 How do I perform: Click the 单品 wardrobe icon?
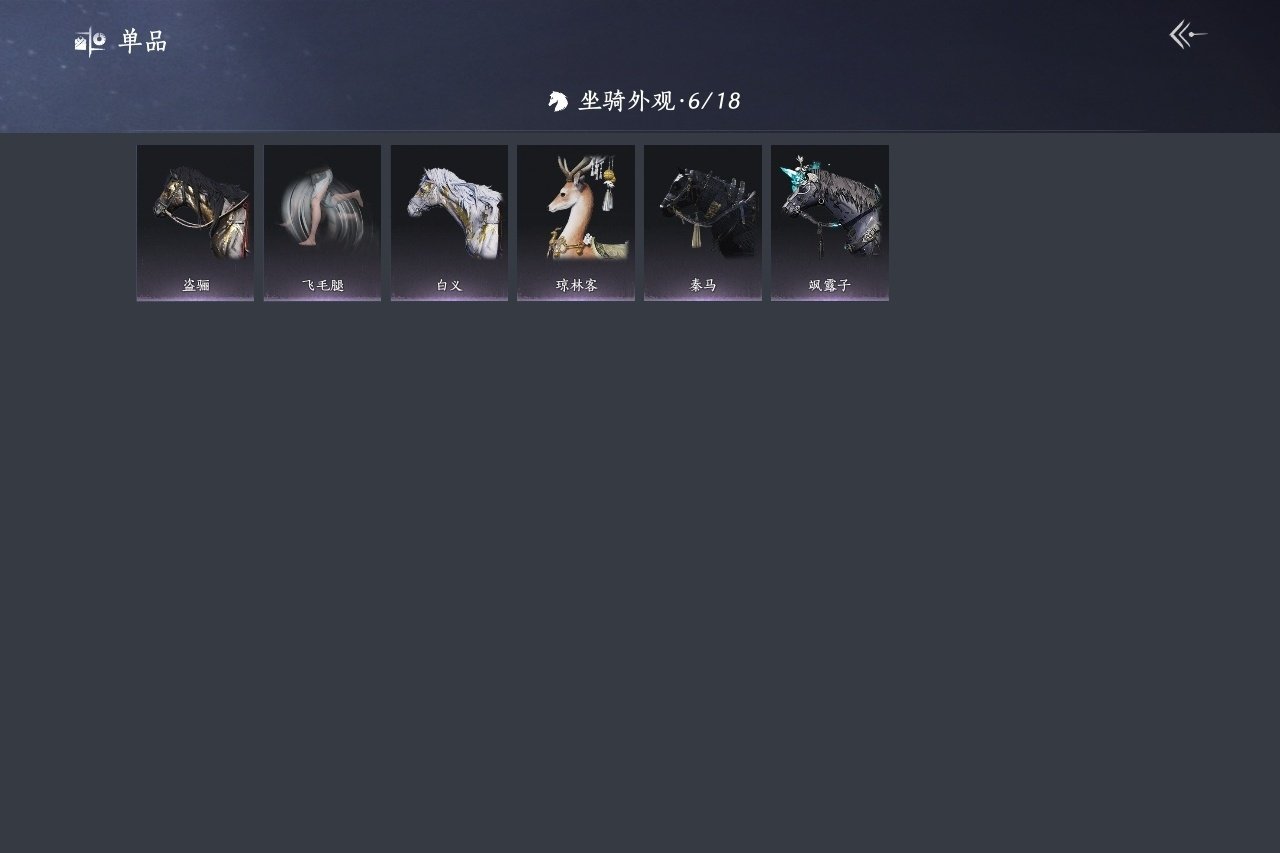pos(90,41)
